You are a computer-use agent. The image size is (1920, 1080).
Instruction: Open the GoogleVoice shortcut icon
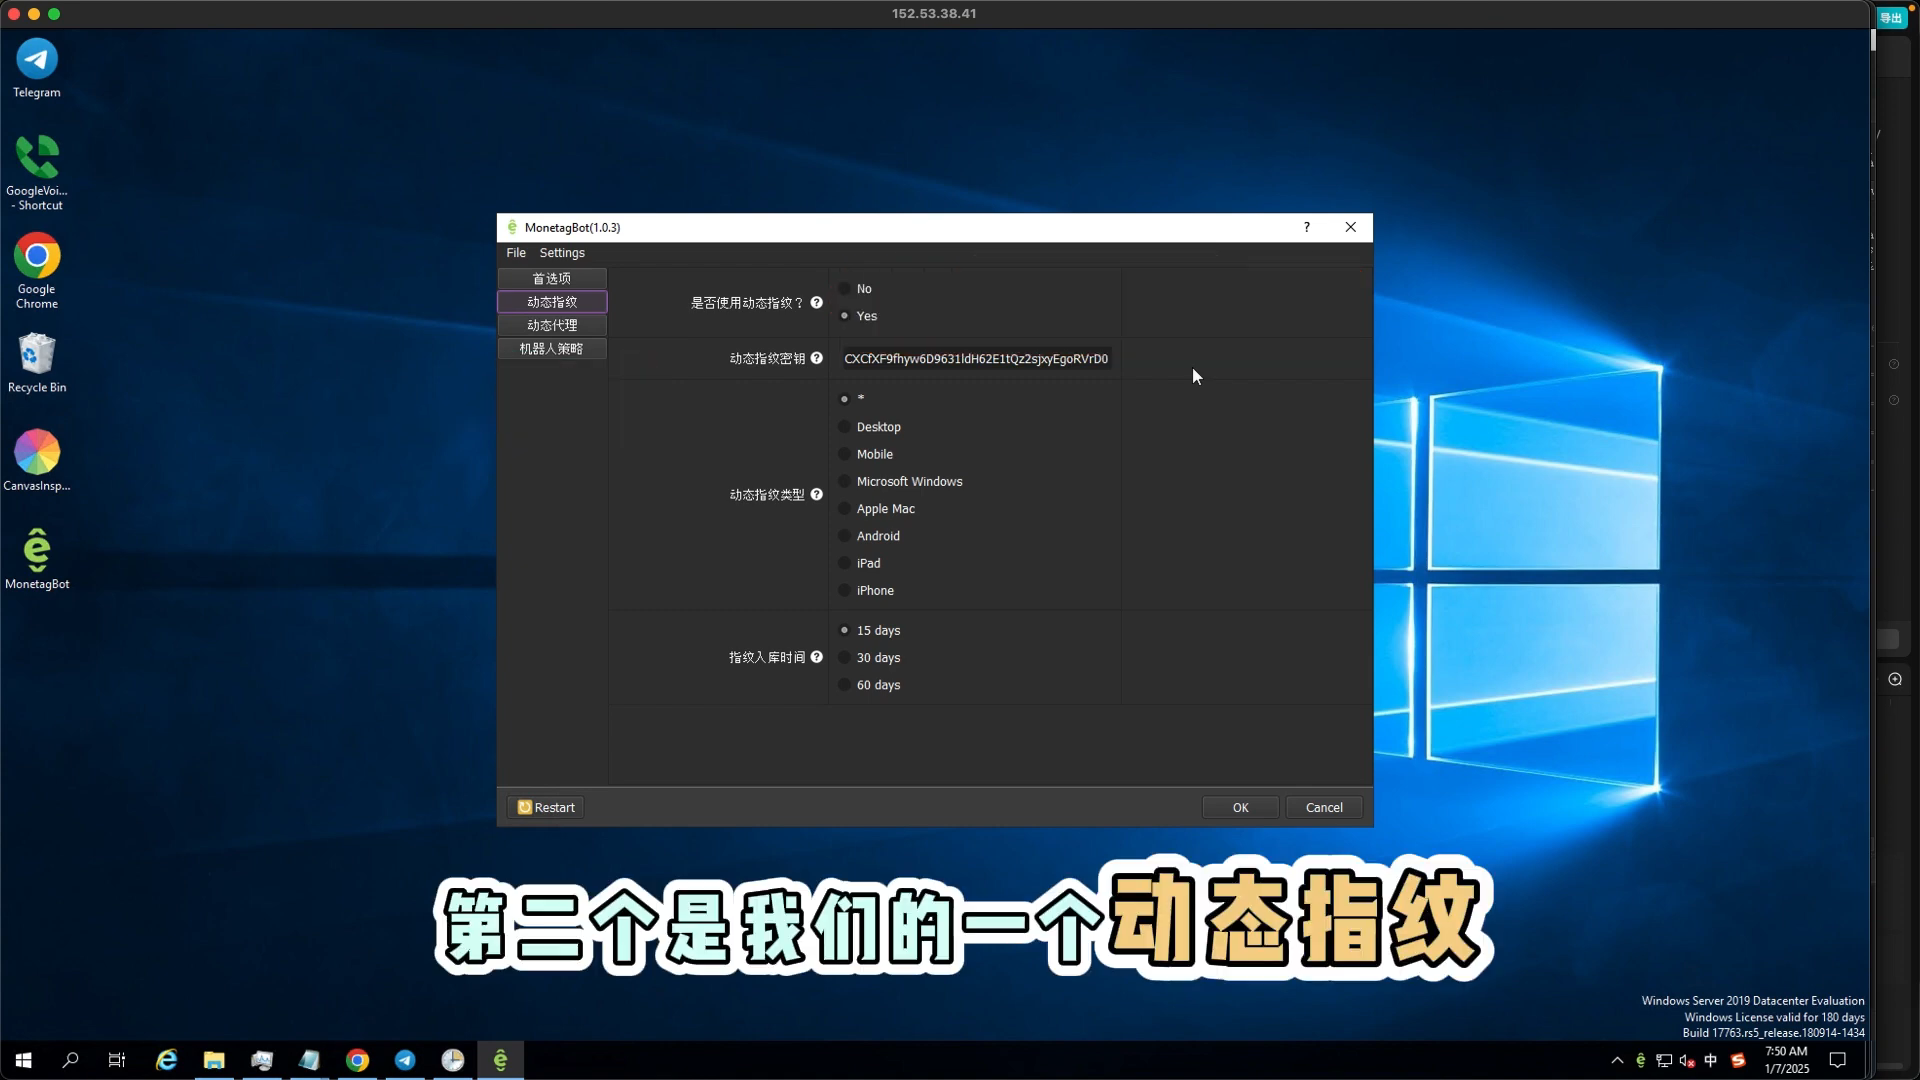[x=37, y=172]
